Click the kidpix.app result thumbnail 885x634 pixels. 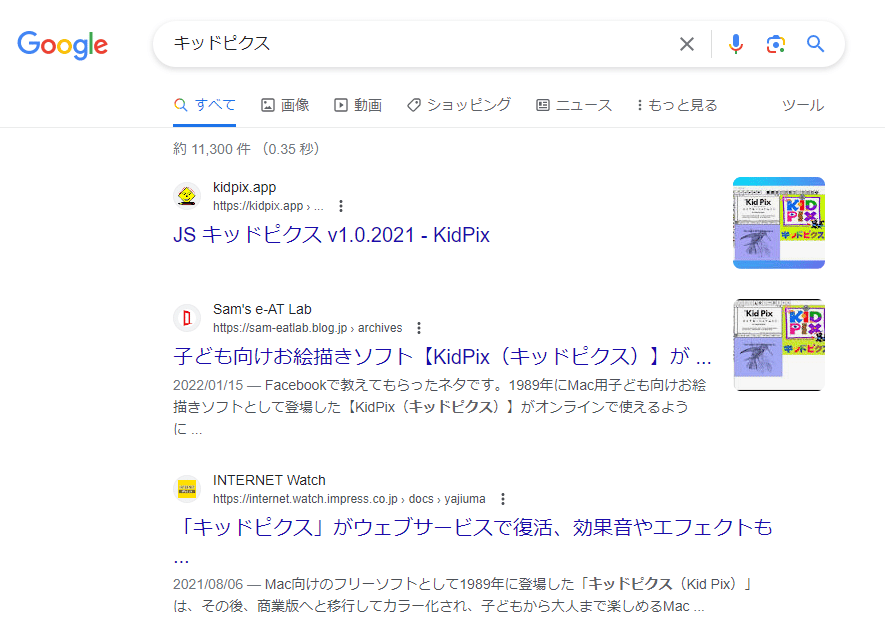[778, 223]
